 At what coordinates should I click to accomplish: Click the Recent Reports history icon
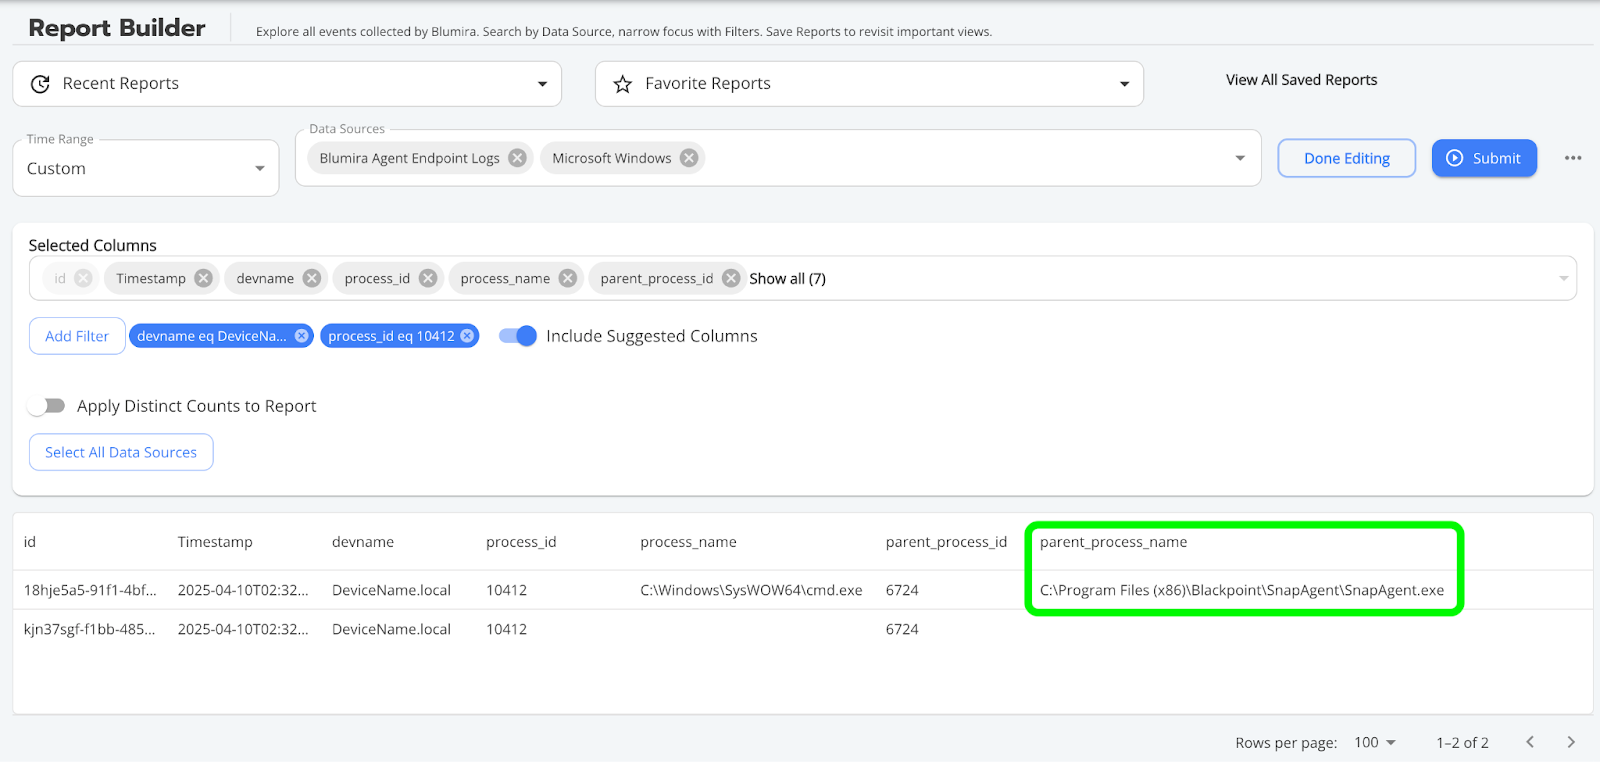40,84
